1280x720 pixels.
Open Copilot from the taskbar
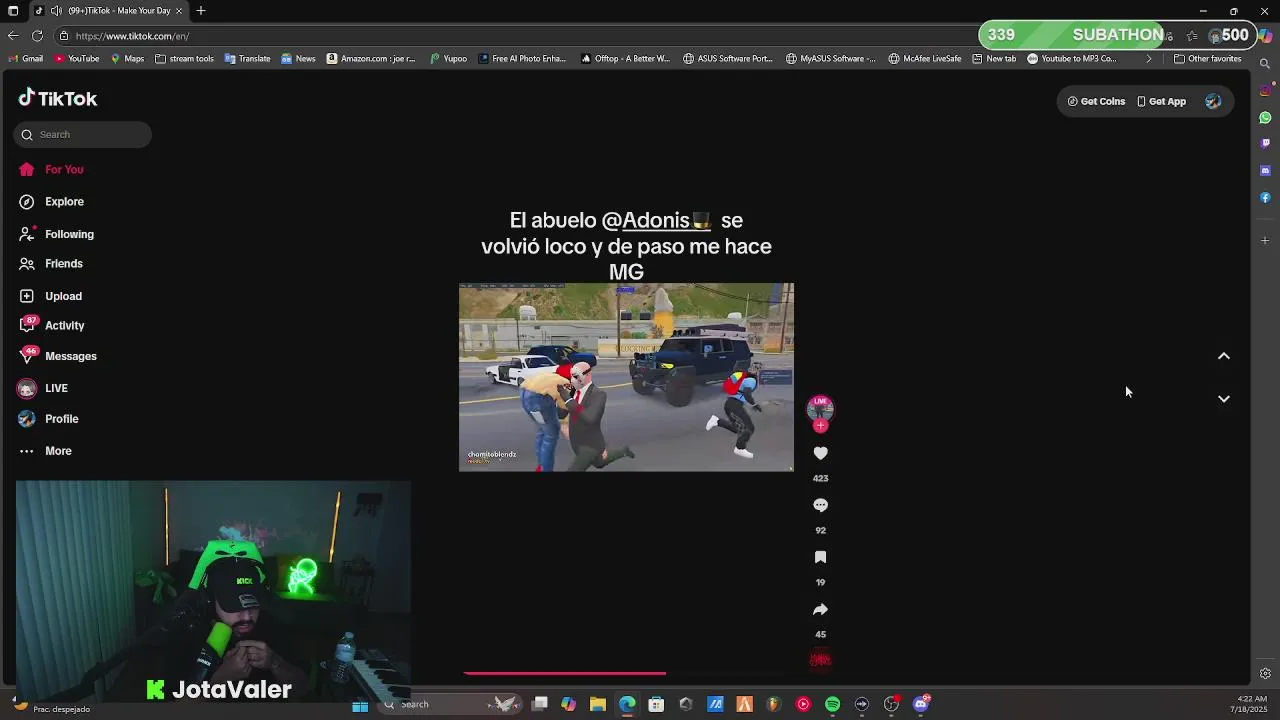pyautogui.click(x=568, y=705)
